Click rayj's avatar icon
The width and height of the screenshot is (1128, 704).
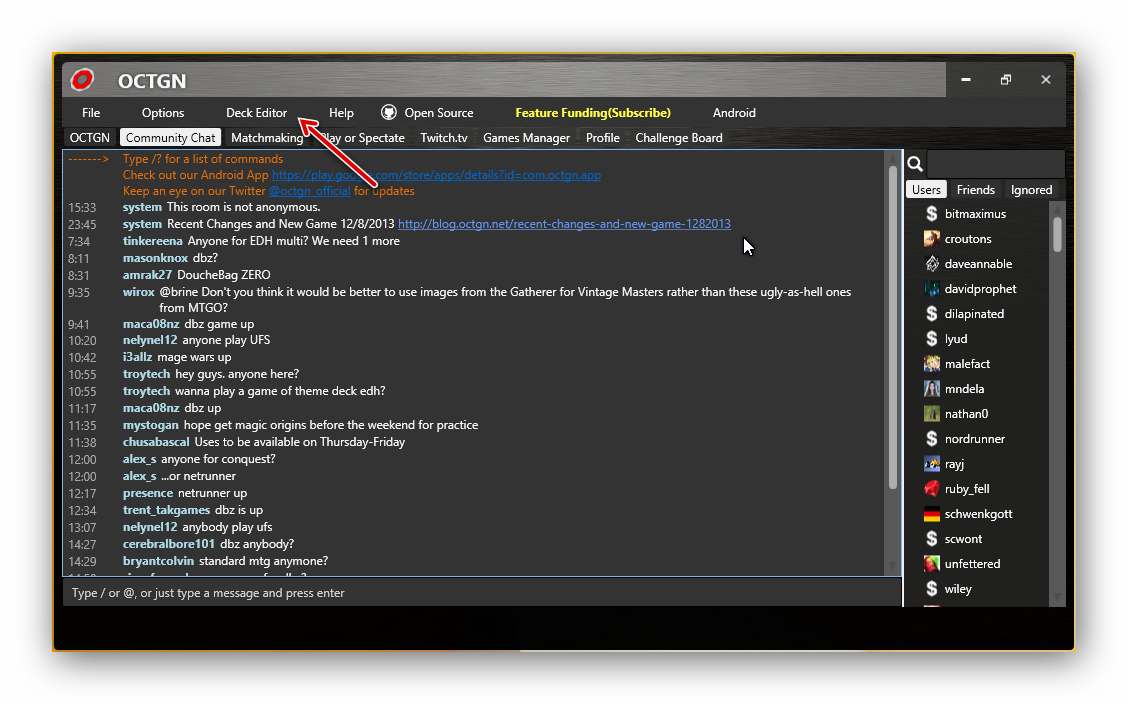[932, 464]
